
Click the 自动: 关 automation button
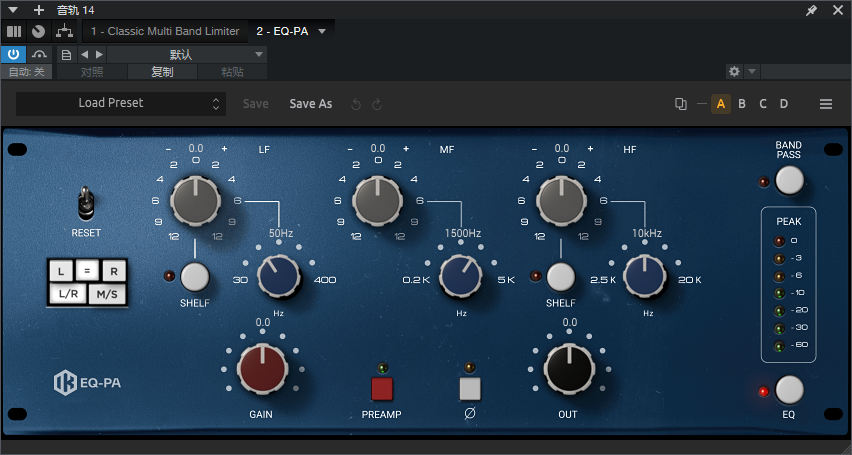(x=27, y=72)
